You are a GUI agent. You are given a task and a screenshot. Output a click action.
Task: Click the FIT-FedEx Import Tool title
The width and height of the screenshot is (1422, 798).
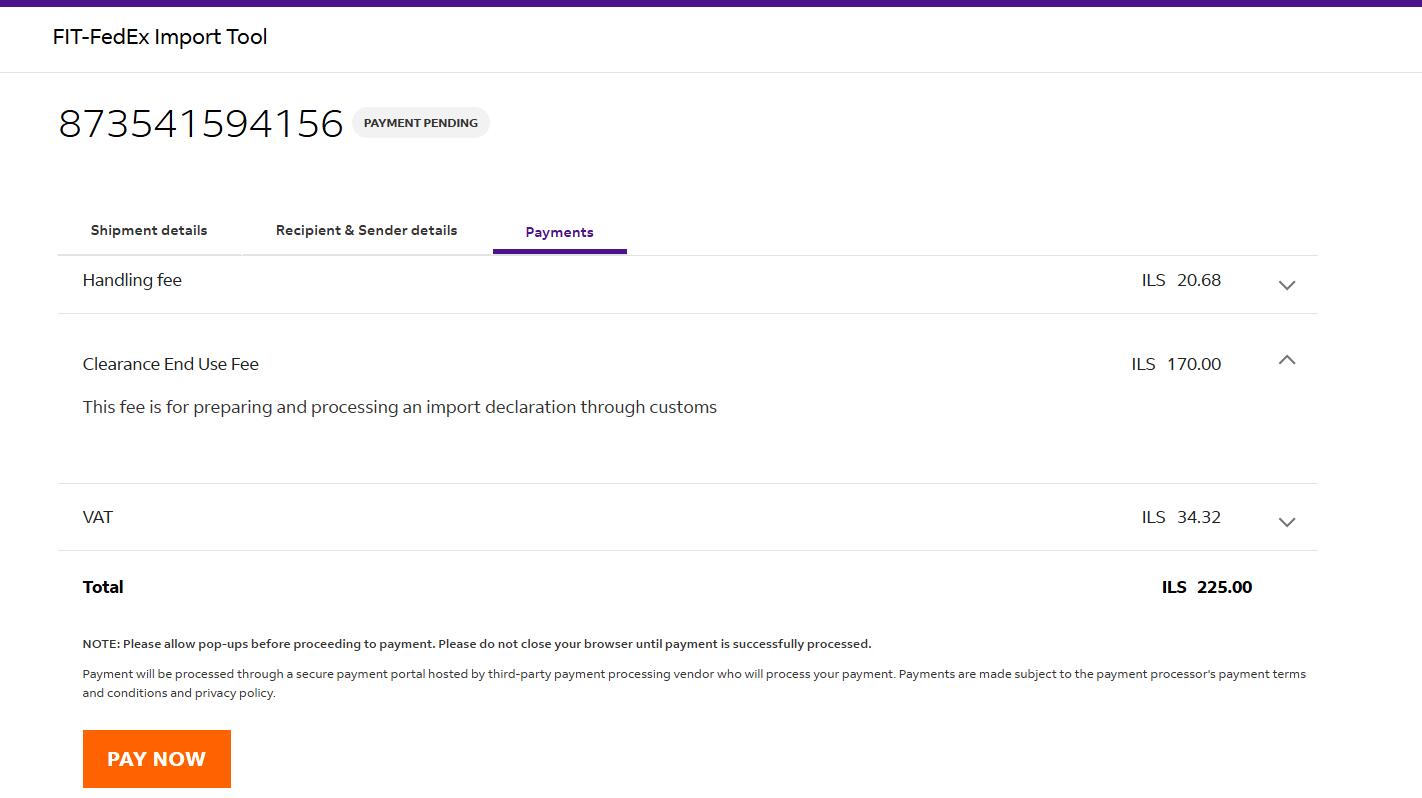(x=160, y=37)
